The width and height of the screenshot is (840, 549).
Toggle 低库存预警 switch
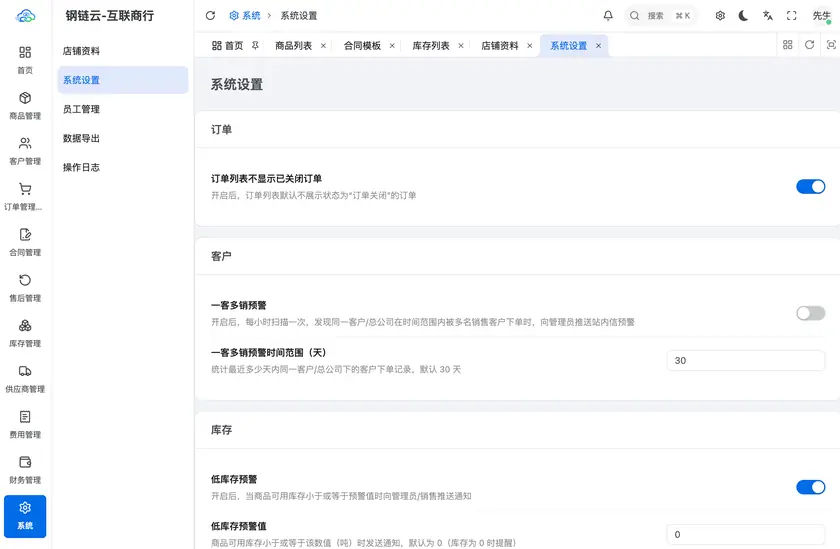coord(811,487)
